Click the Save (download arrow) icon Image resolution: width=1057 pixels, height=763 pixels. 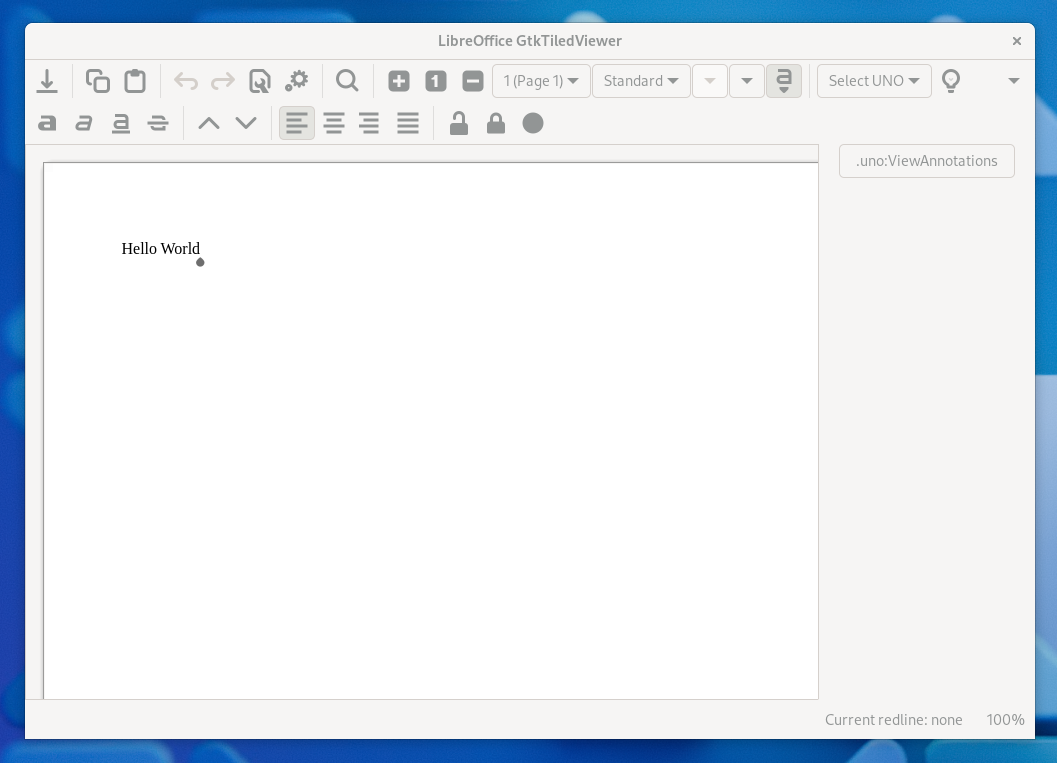(x=47, y=81)
